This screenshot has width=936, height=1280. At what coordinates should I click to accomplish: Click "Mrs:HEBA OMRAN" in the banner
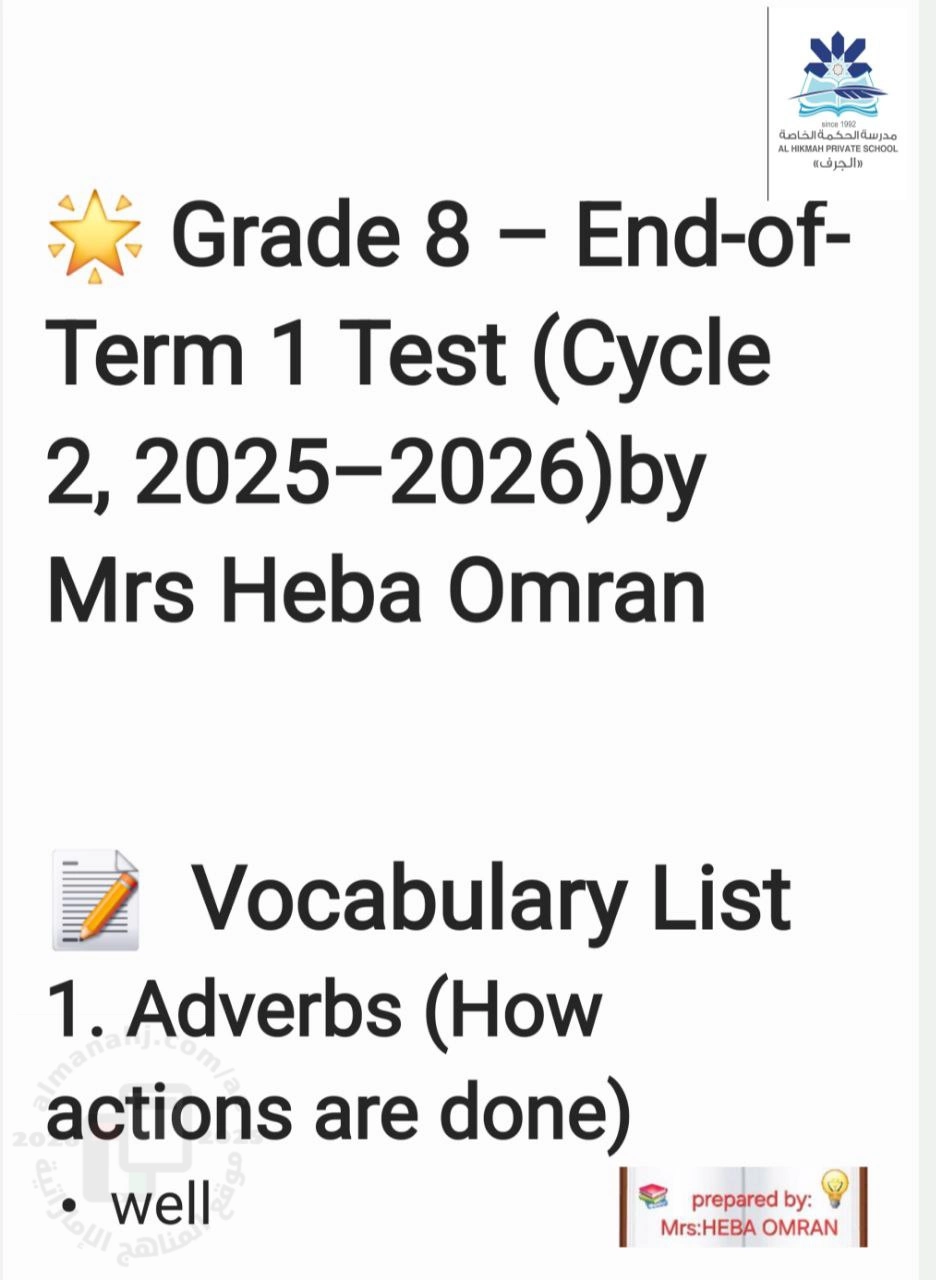pyautogui.click(x=749, y=1228)
